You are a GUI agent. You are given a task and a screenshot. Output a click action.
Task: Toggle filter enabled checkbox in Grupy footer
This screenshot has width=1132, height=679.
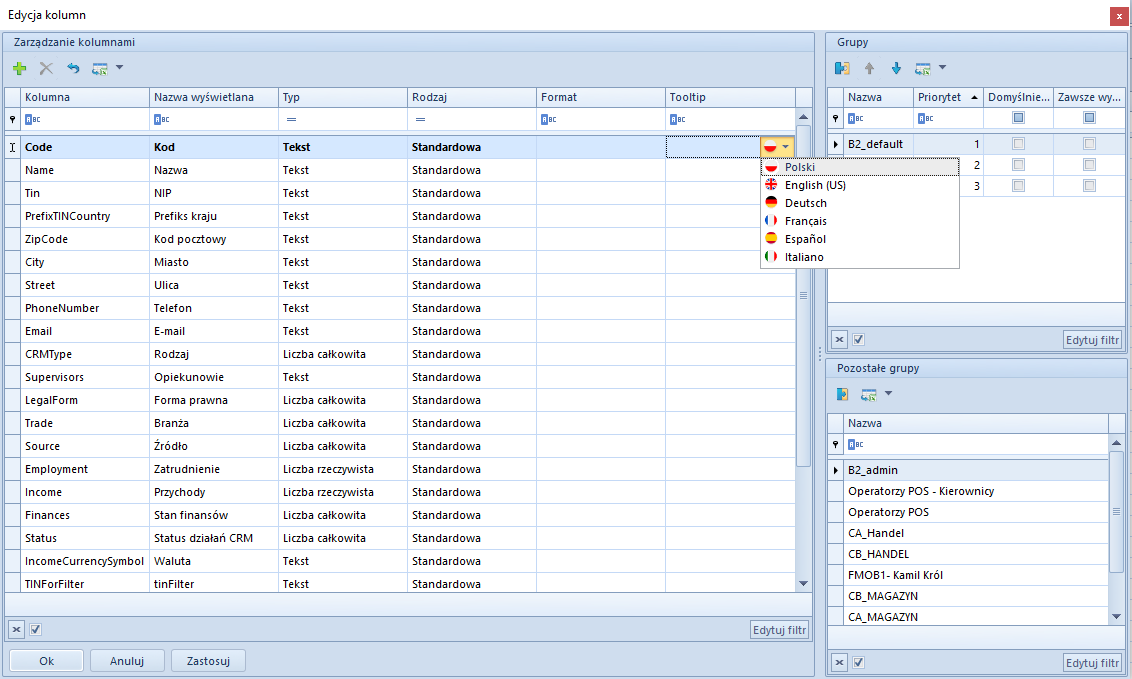858,339
